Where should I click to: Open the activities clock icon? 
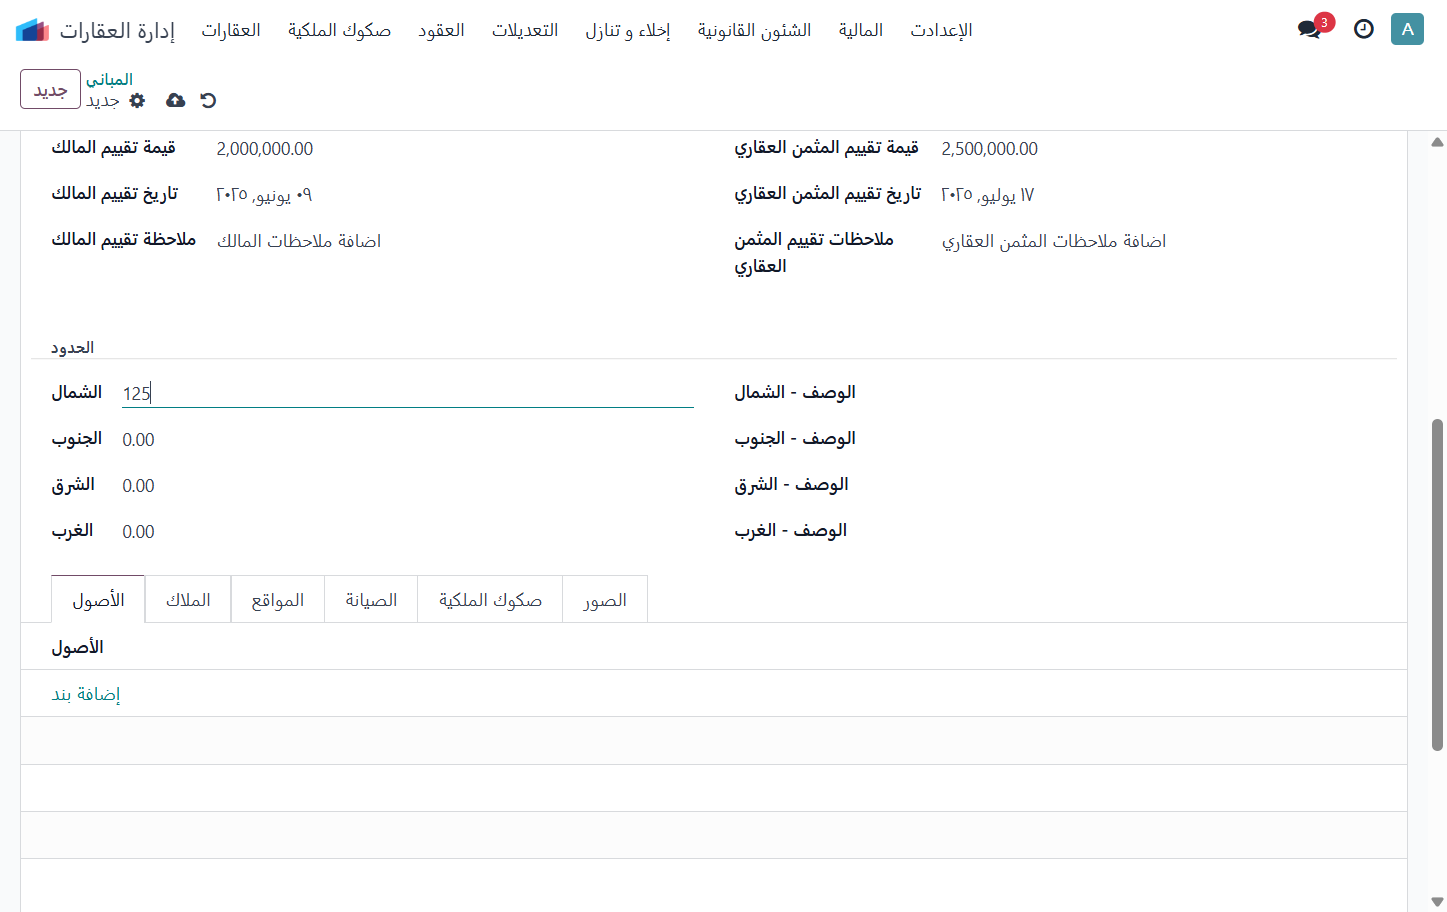click(1364, 29)
